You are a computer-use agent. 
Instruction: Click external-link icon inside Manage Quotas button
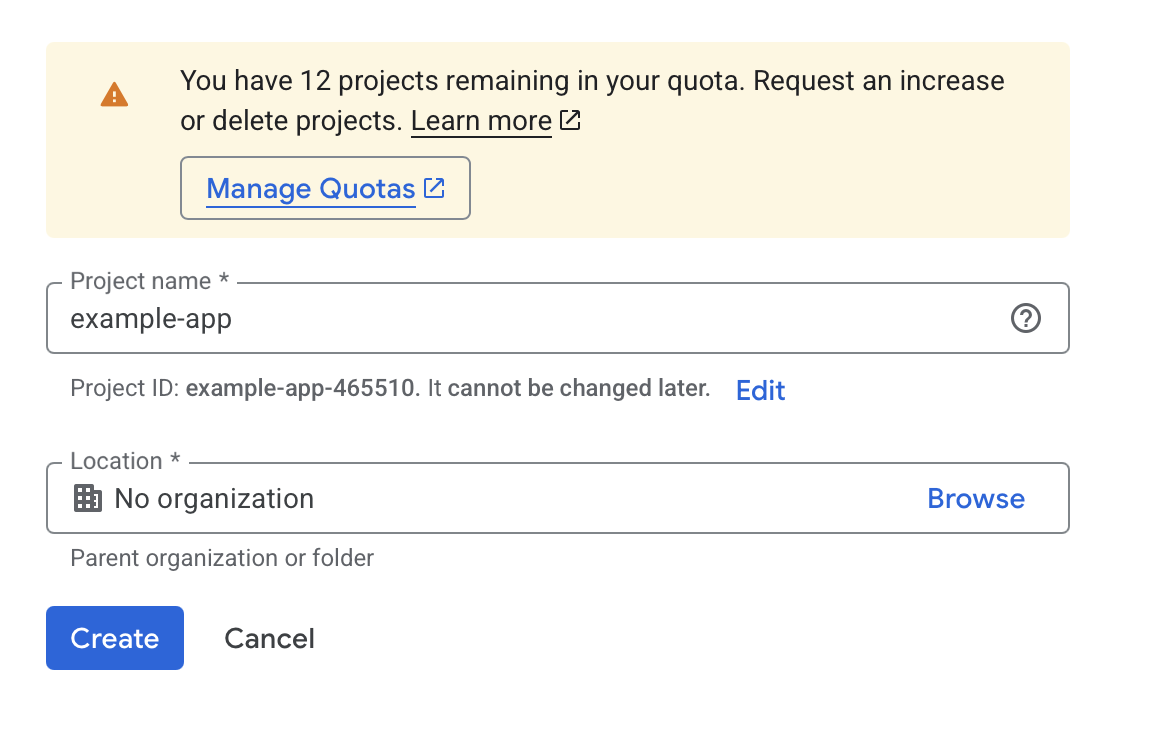434,188
